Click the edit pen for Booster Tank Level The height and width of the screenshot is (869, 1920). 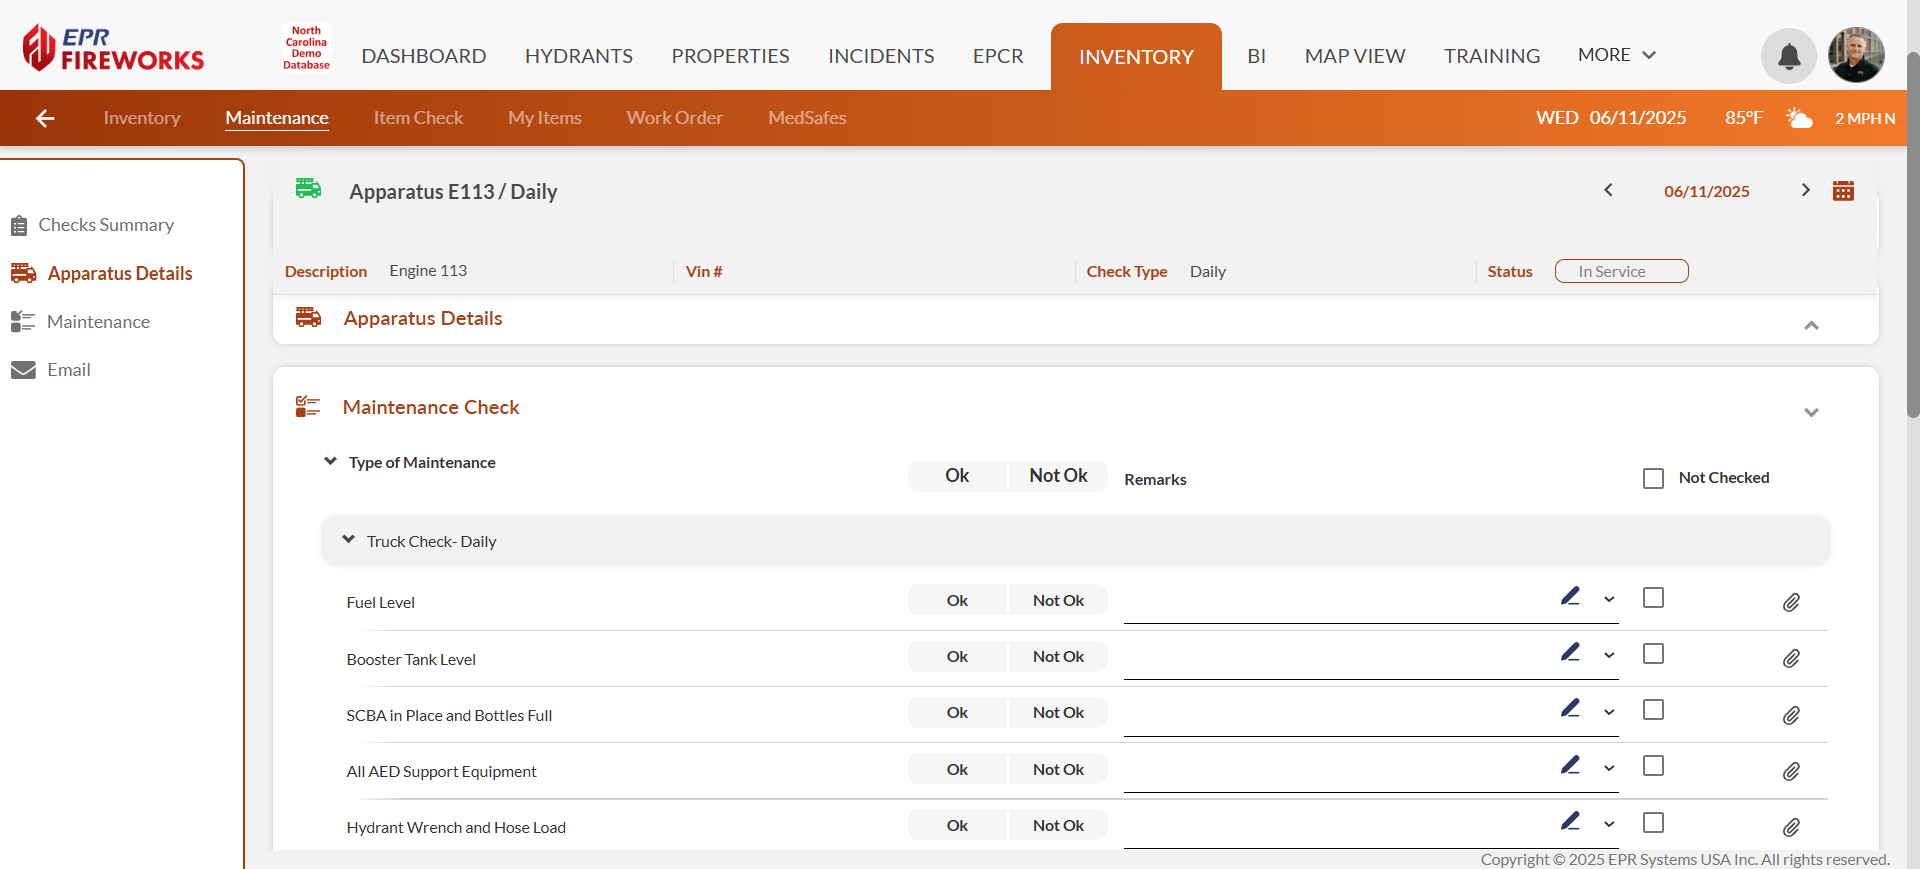pyautogui.click(x=1570, y=653)
